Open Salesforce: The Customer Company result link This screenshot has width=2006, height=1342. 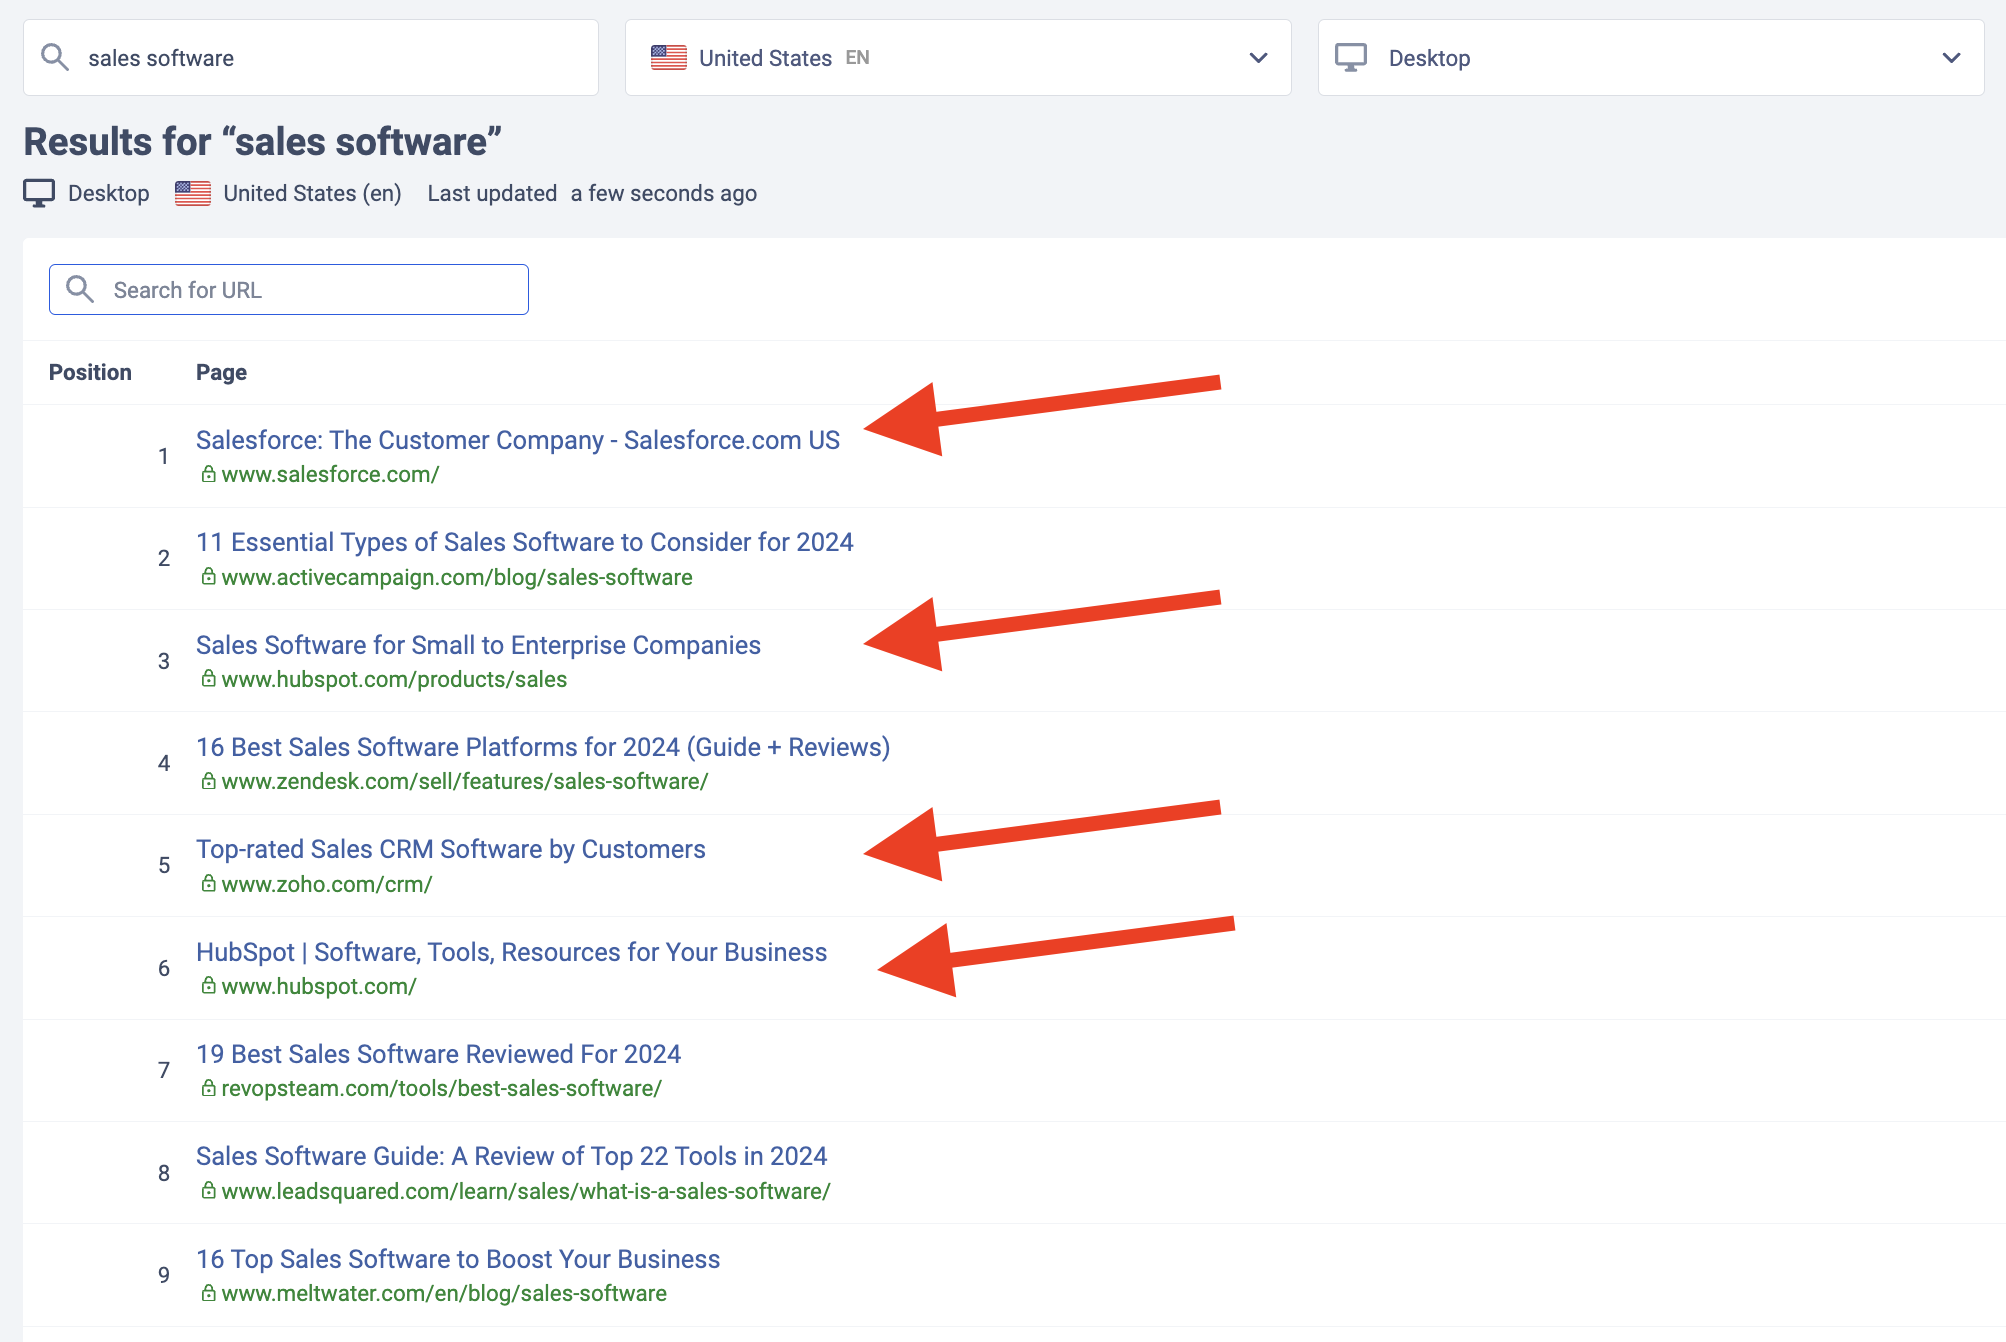pos(517,440)
